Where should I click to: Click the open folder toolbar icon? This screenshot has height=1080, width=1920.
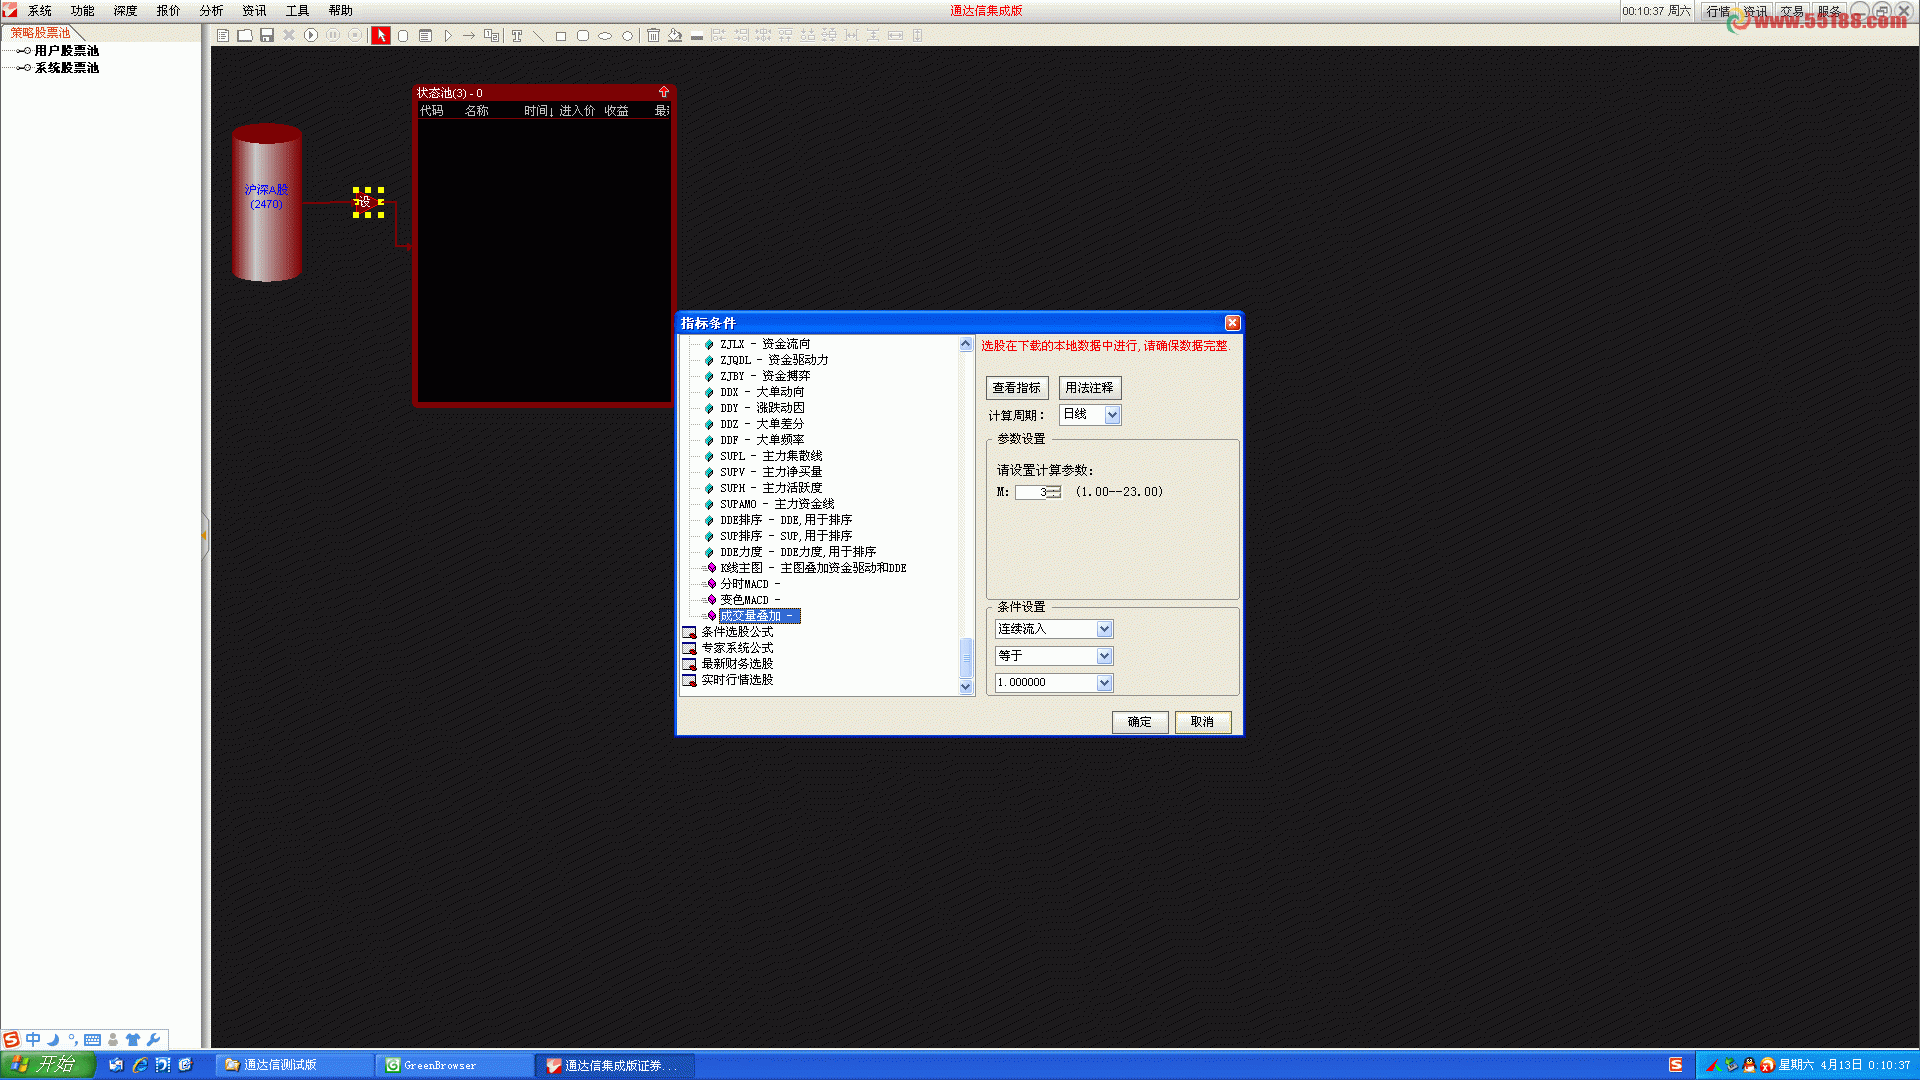pos(245,36)
